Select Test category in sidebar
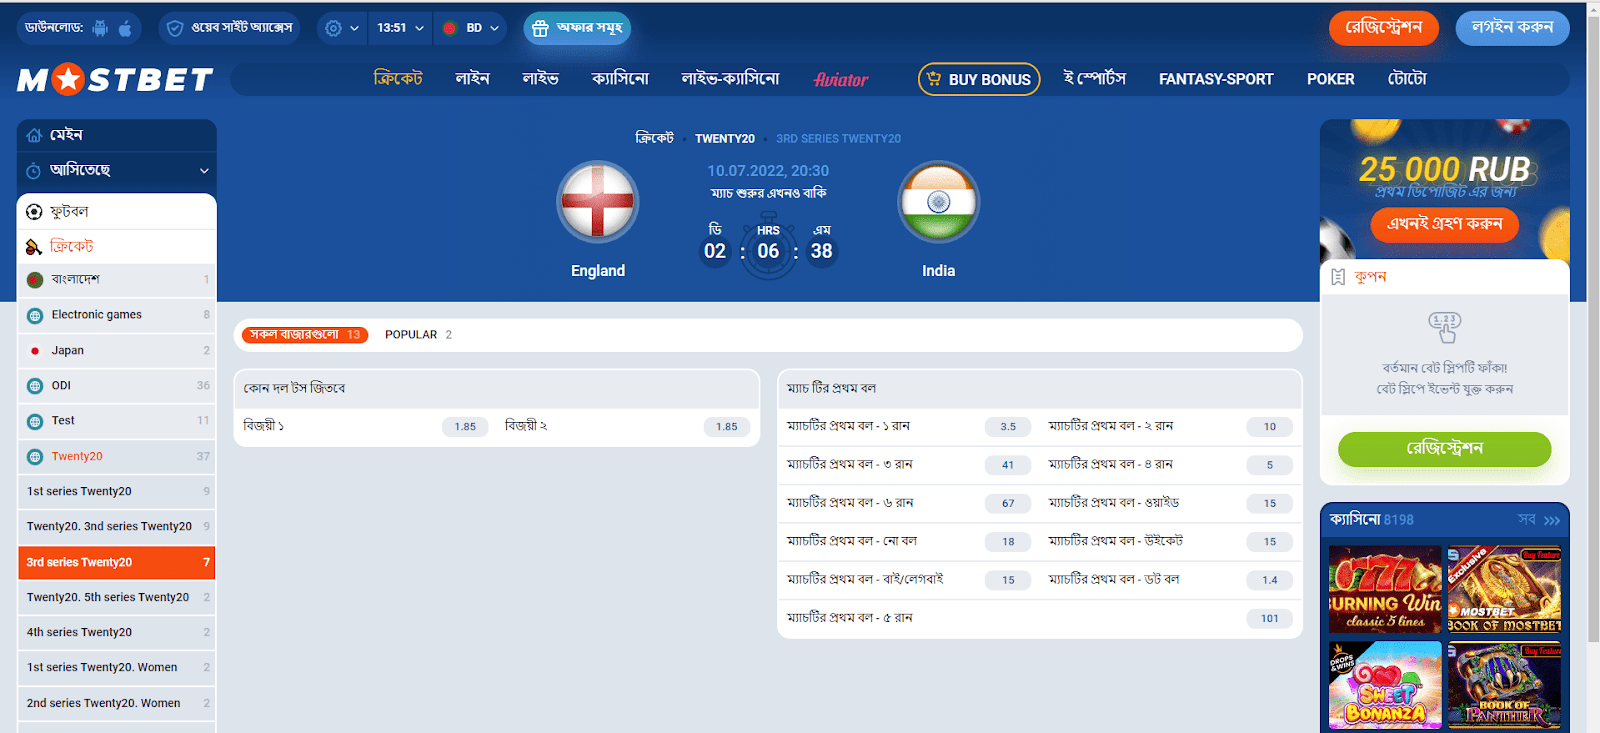This screenshot has width=1600, height=733. tap(117, 421)
